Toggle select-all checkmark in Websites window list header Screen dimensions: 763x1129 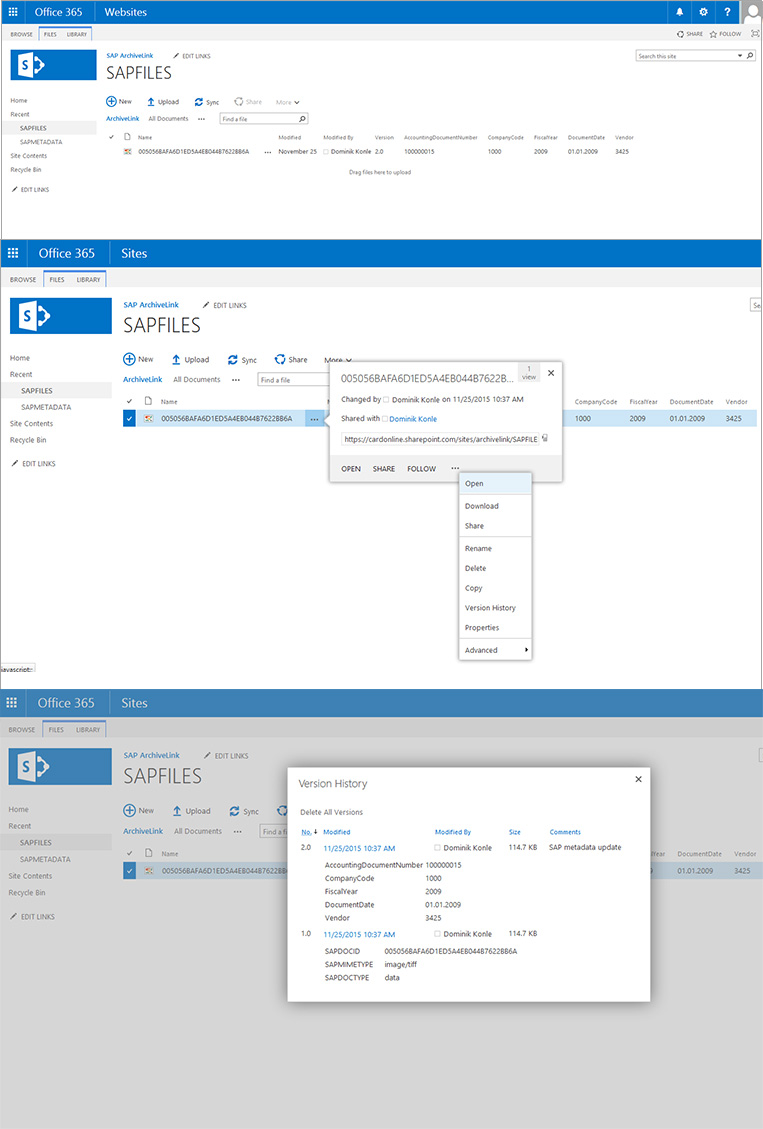tap(112, 137)
